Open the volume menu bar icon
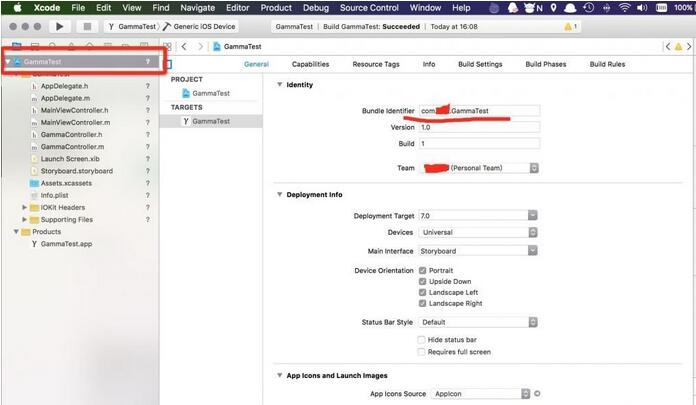The image size is (696, 405). click(641, 8)
